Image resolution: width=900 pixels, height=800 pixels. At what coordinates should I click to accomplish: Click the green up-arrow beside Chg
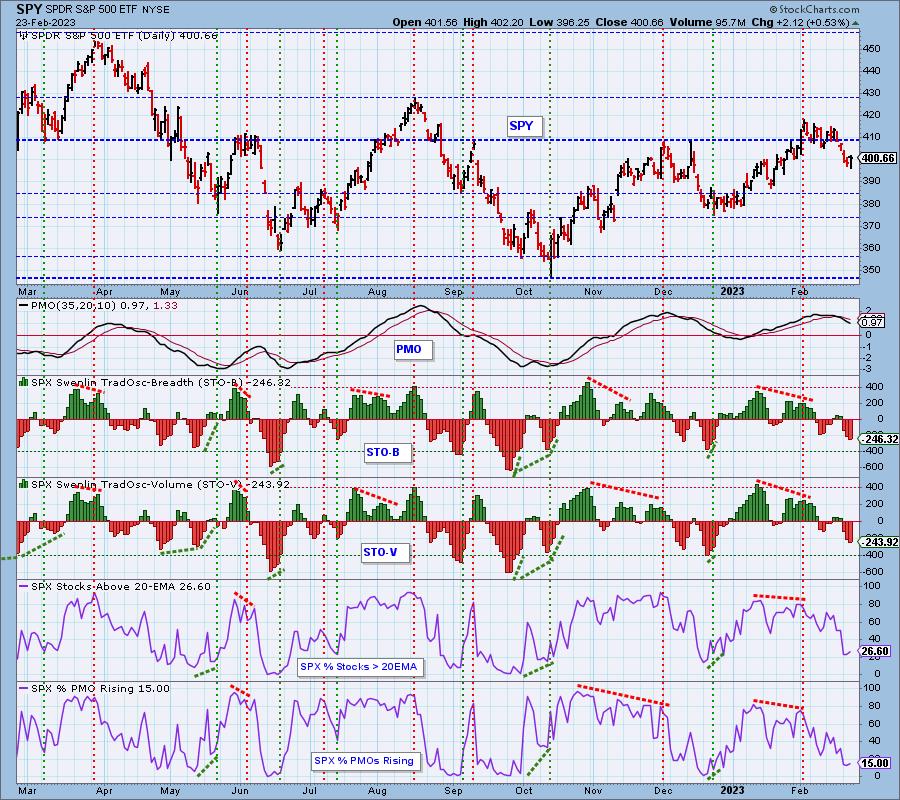[855, 23]
